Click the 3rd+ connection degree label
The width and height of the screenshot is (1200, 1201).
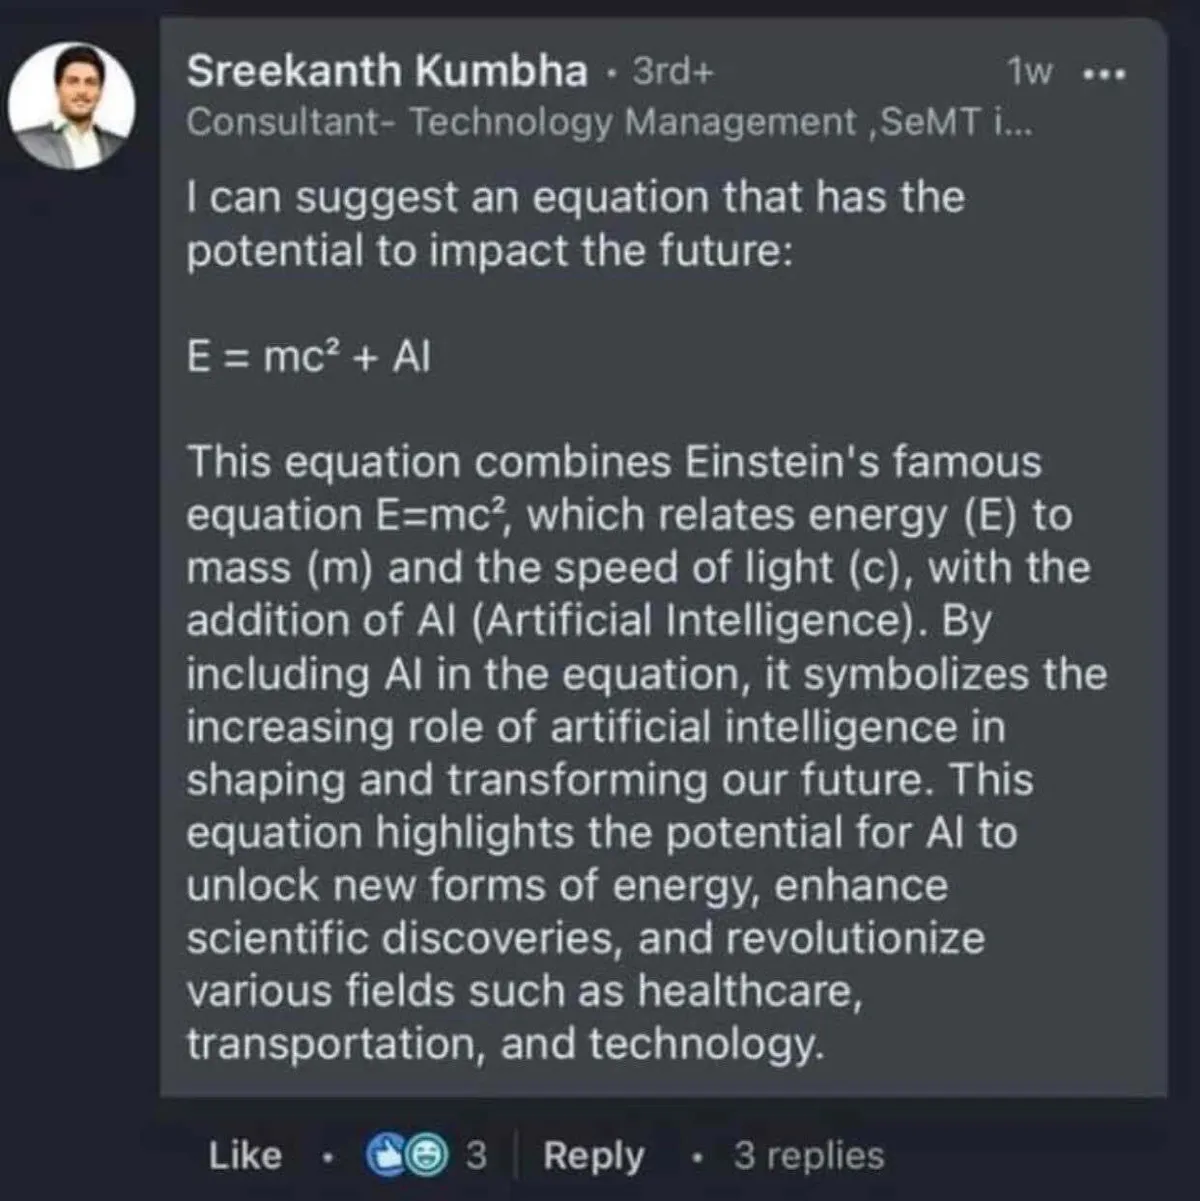coord(674,73)
